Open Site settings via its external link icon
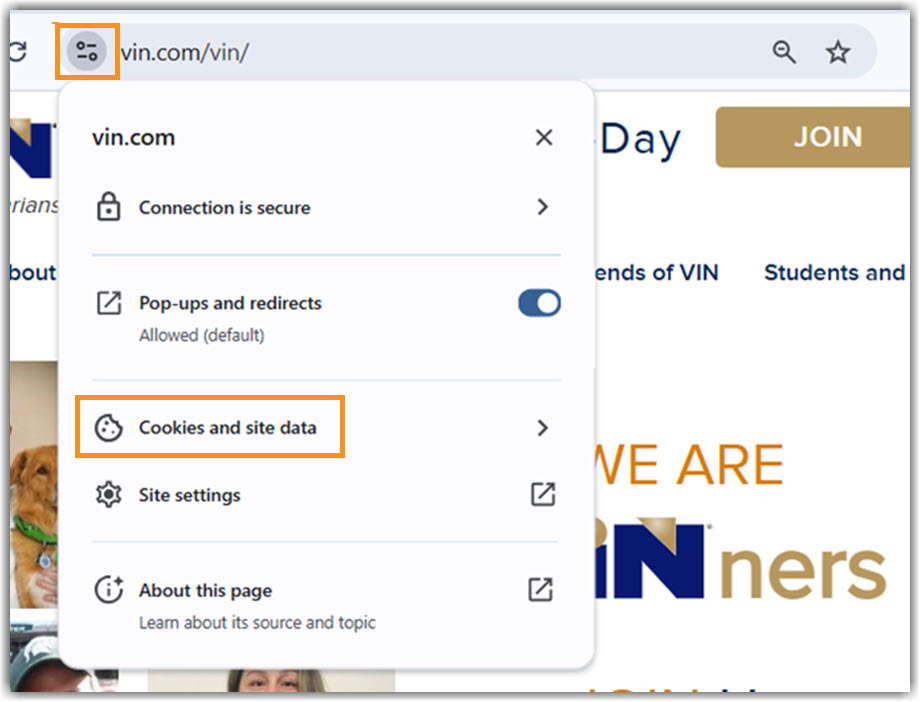Screen dimensions: 920x702 (x=542, y=494)
